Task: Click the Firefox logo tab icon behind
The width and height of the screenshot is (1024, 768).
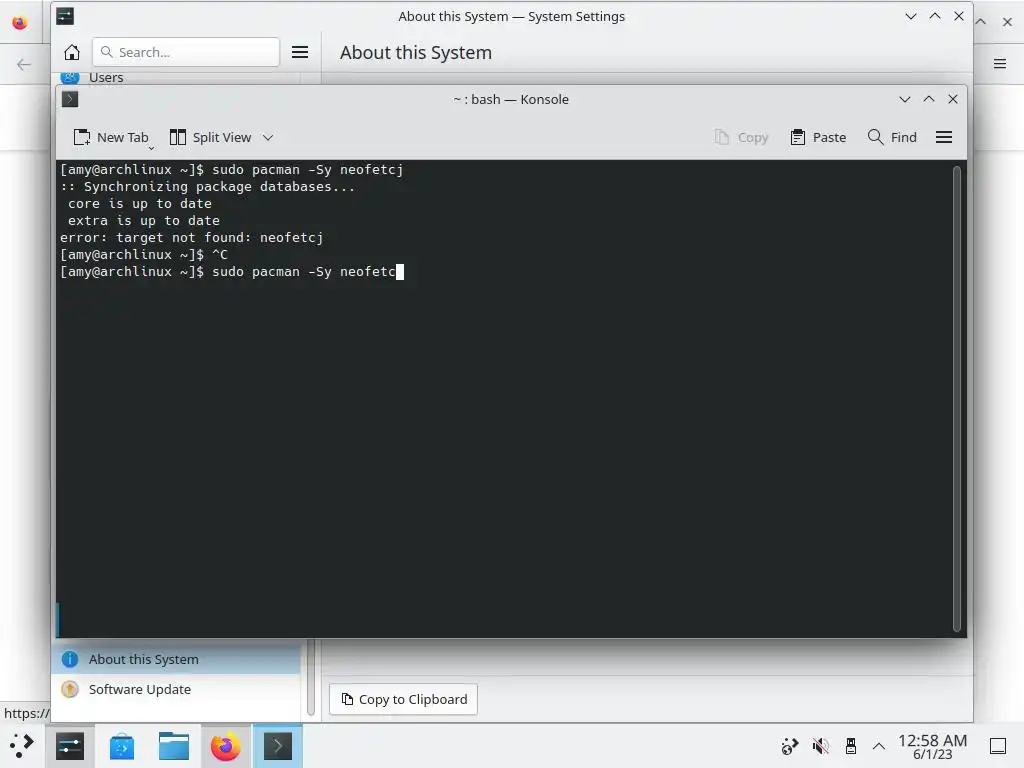Action: click(20, 23)
